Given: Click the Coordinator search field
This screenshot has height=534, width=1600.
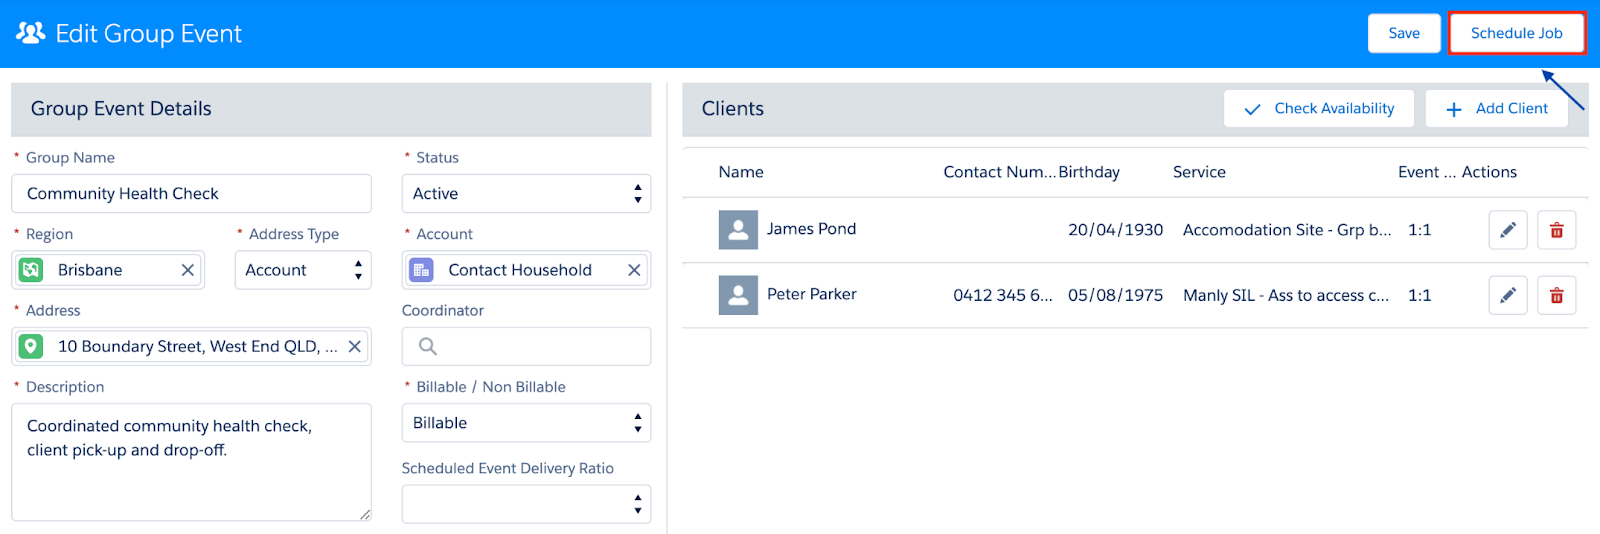Looking at the screenshot, I should point(526,346).
